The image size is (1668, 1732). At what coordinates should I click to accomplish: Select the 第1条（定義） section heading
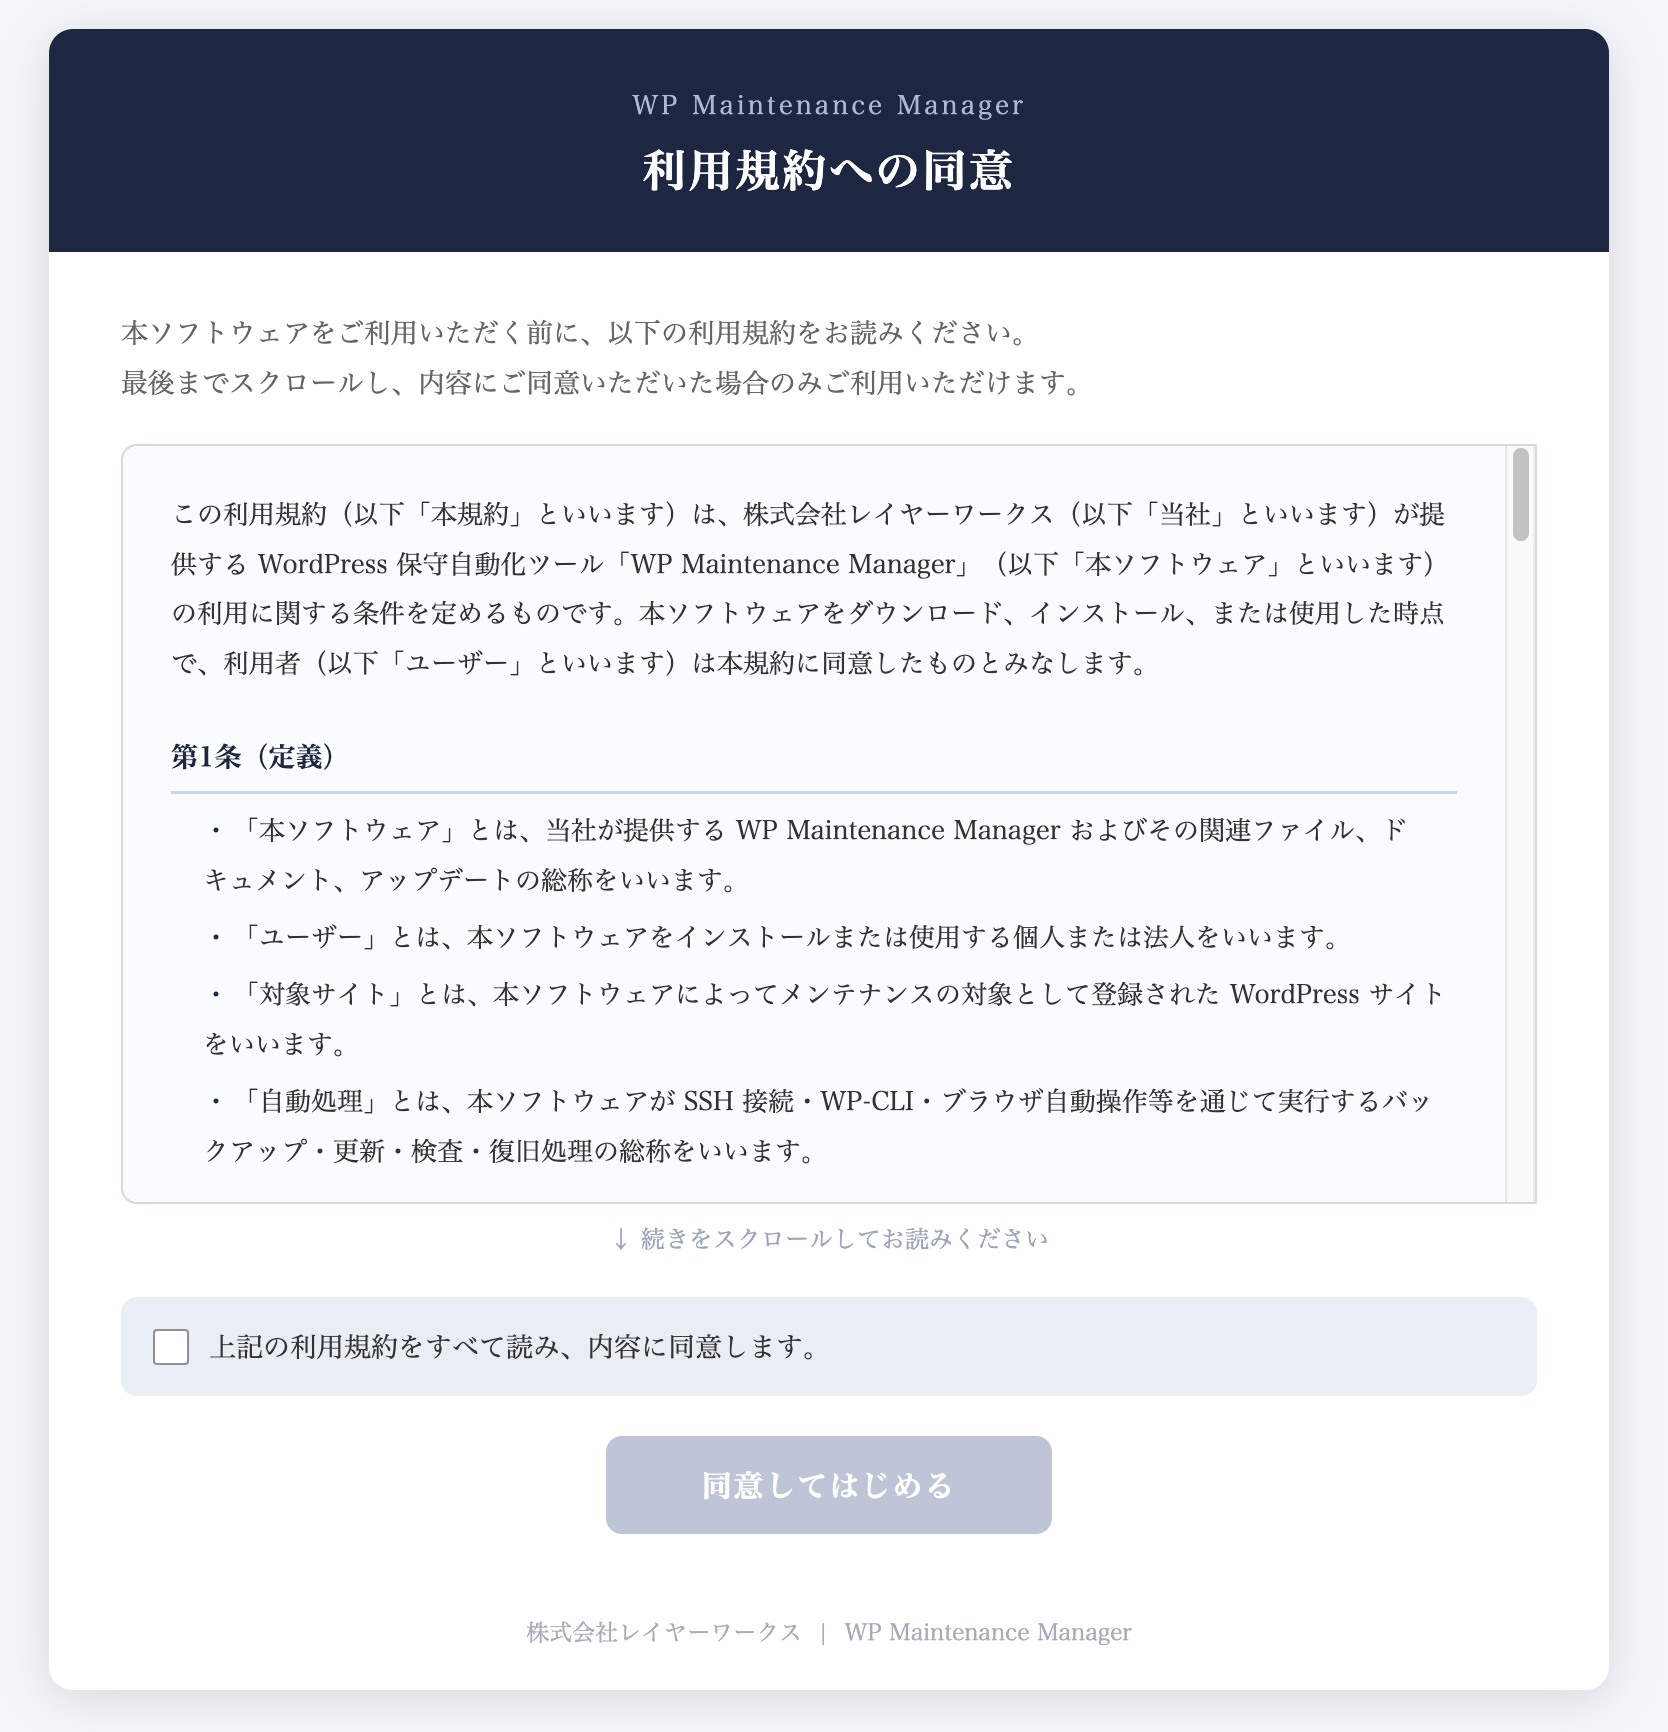[254, 758]
